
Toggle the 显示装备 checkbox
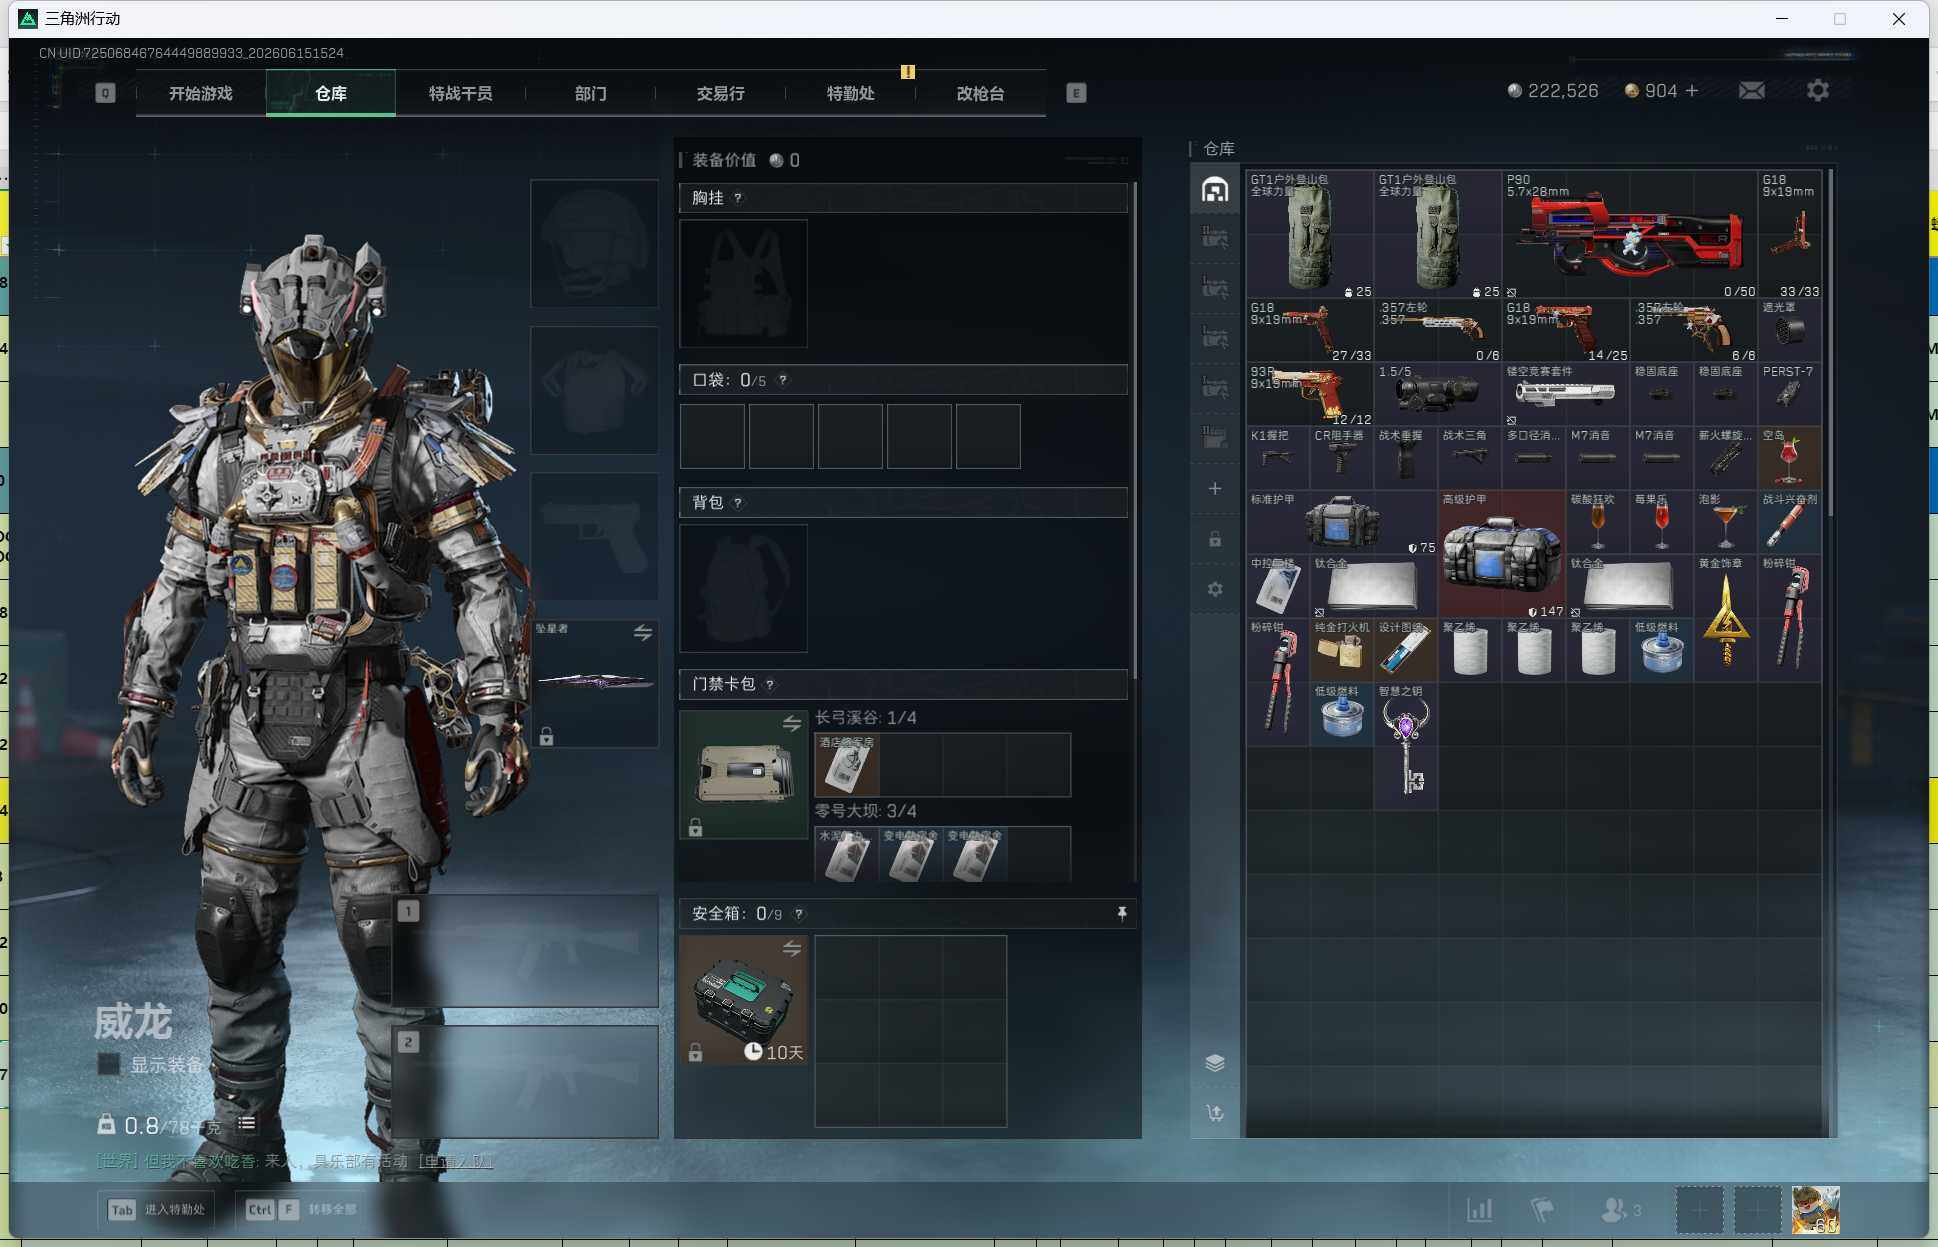coord(108,1064)
